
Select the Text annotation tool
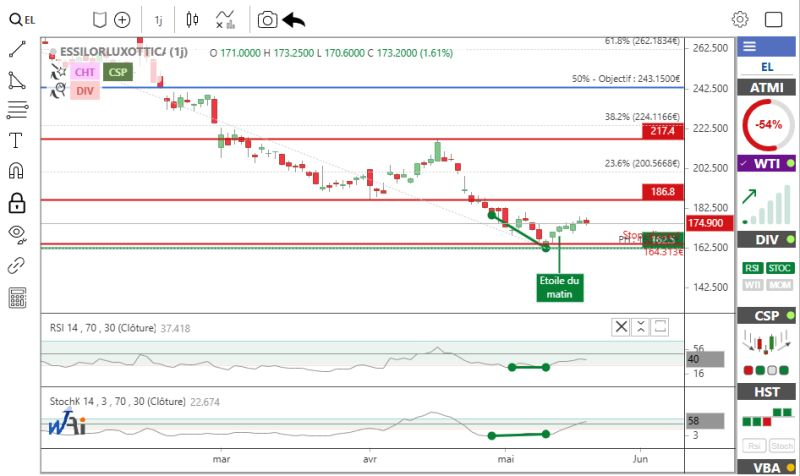pyautogui.click(x=16, y=140)
